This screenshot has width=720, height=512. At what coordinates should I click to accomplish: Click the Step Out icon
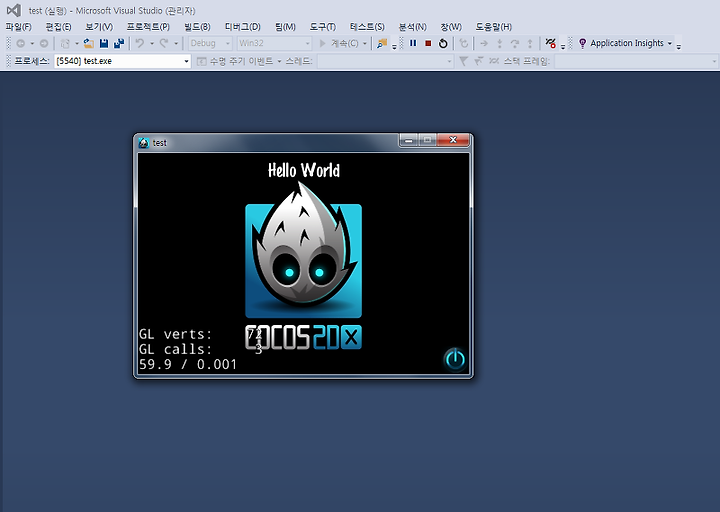(530, 43)
